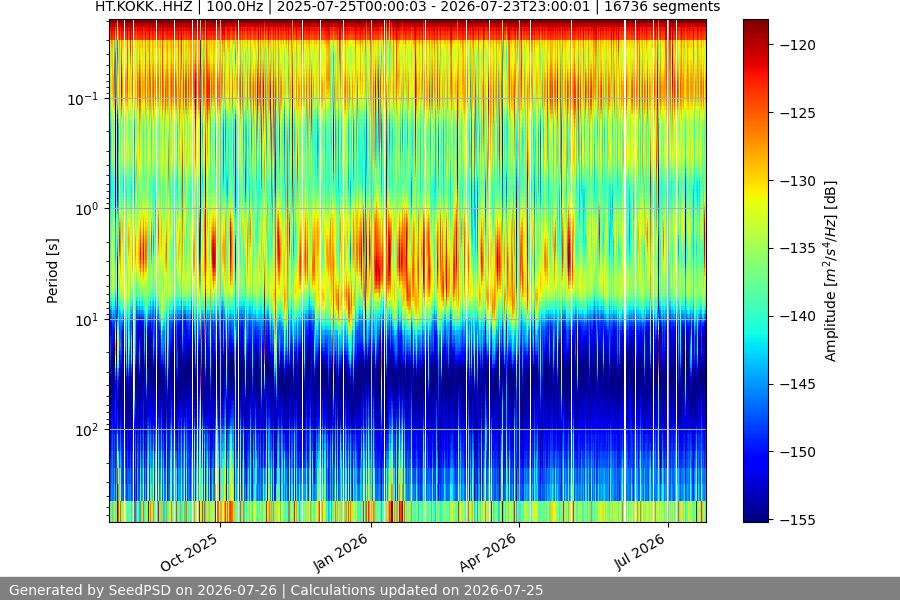
Task: Select the 'Apr 2026' x-axis label
Action: (488, 552)
